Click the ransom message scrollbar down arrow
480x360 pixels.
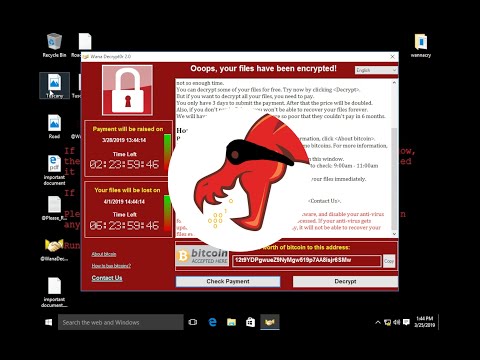(394, 234)
